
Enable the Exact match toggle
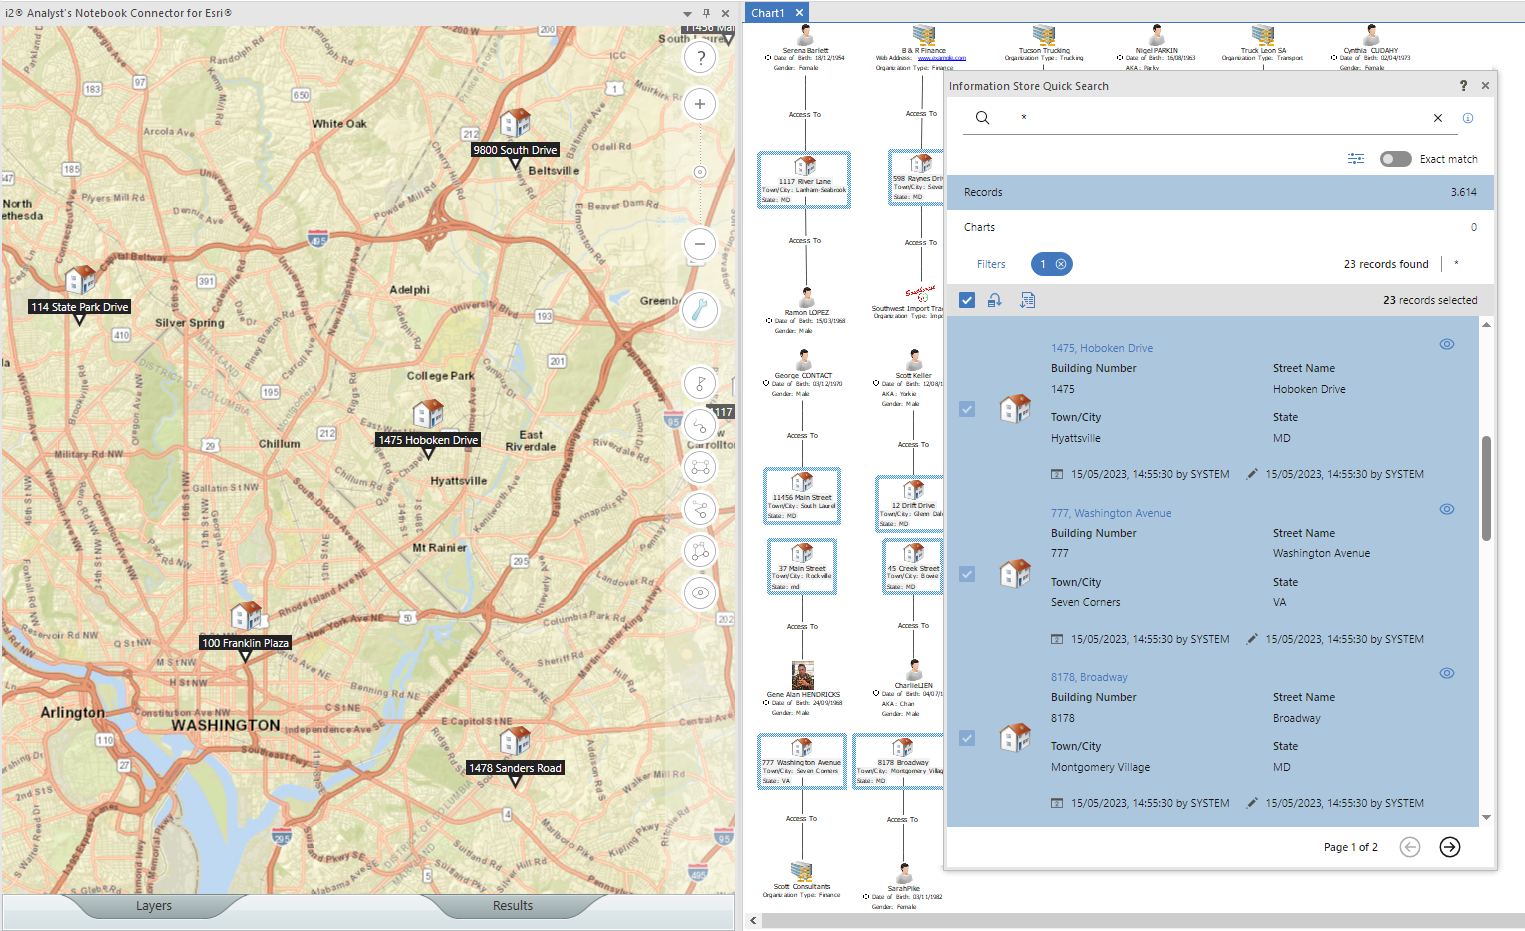coord(1396,158)
